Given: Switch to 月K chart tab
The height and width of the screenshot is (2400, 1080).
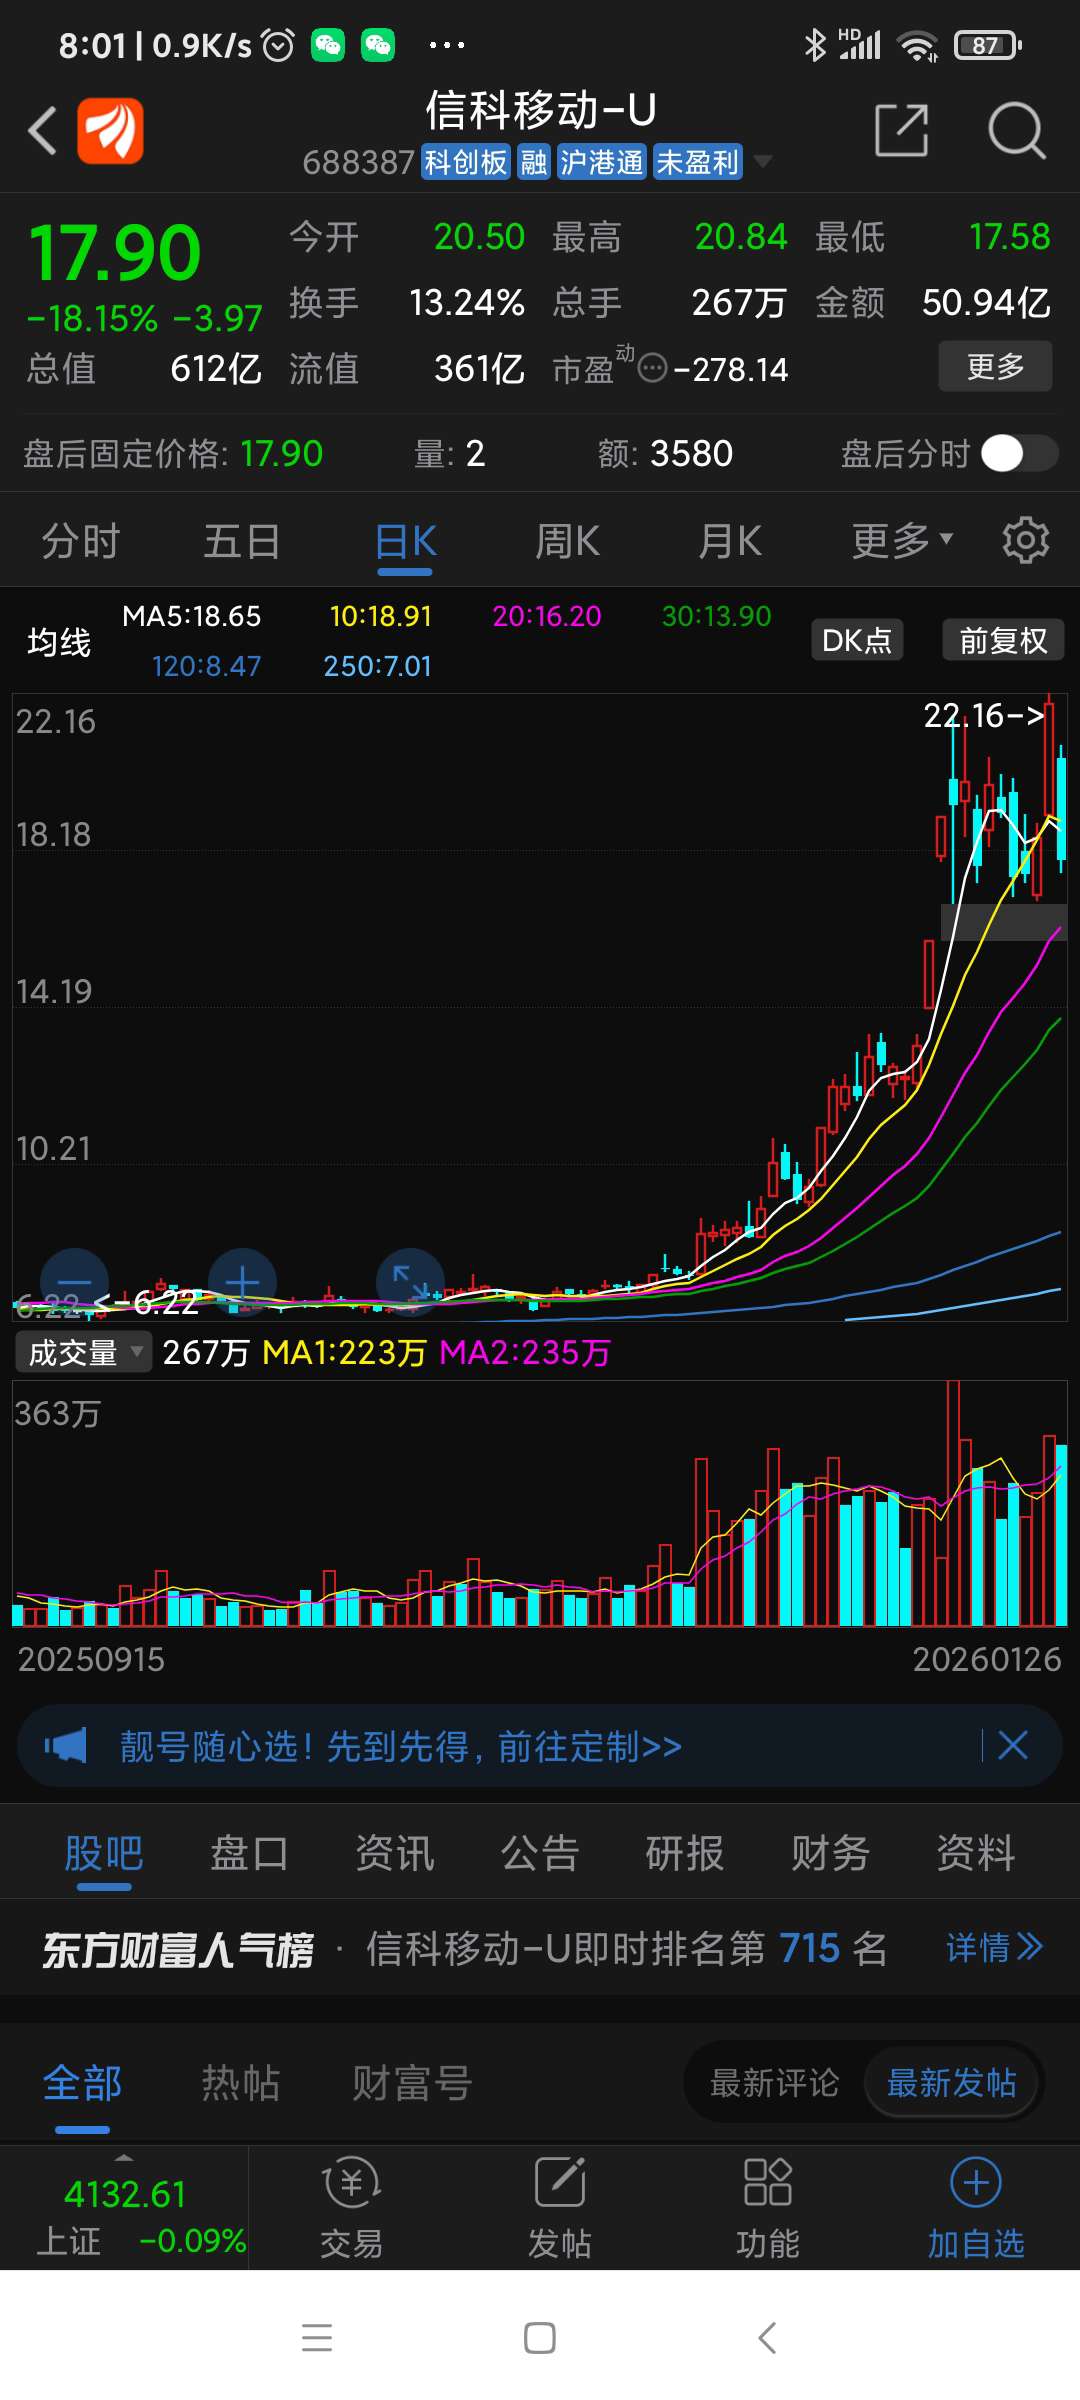Looking at the screenshot, I should click(x=730, y=541).
